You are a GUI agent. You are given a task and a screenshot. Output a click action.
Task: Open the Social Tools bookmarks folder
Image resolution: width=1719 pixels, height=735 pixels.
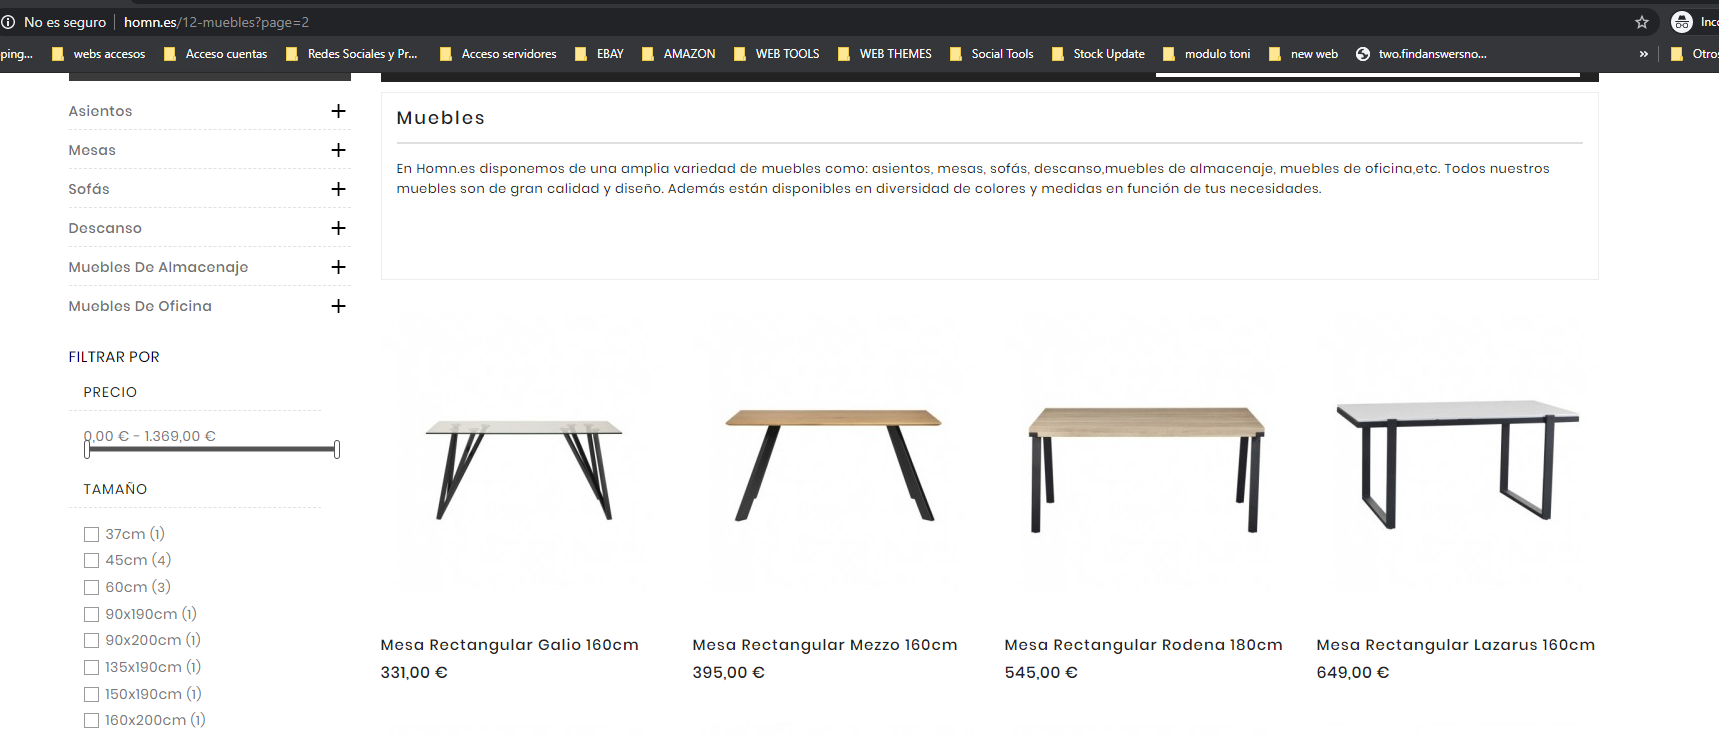[992, 54]
